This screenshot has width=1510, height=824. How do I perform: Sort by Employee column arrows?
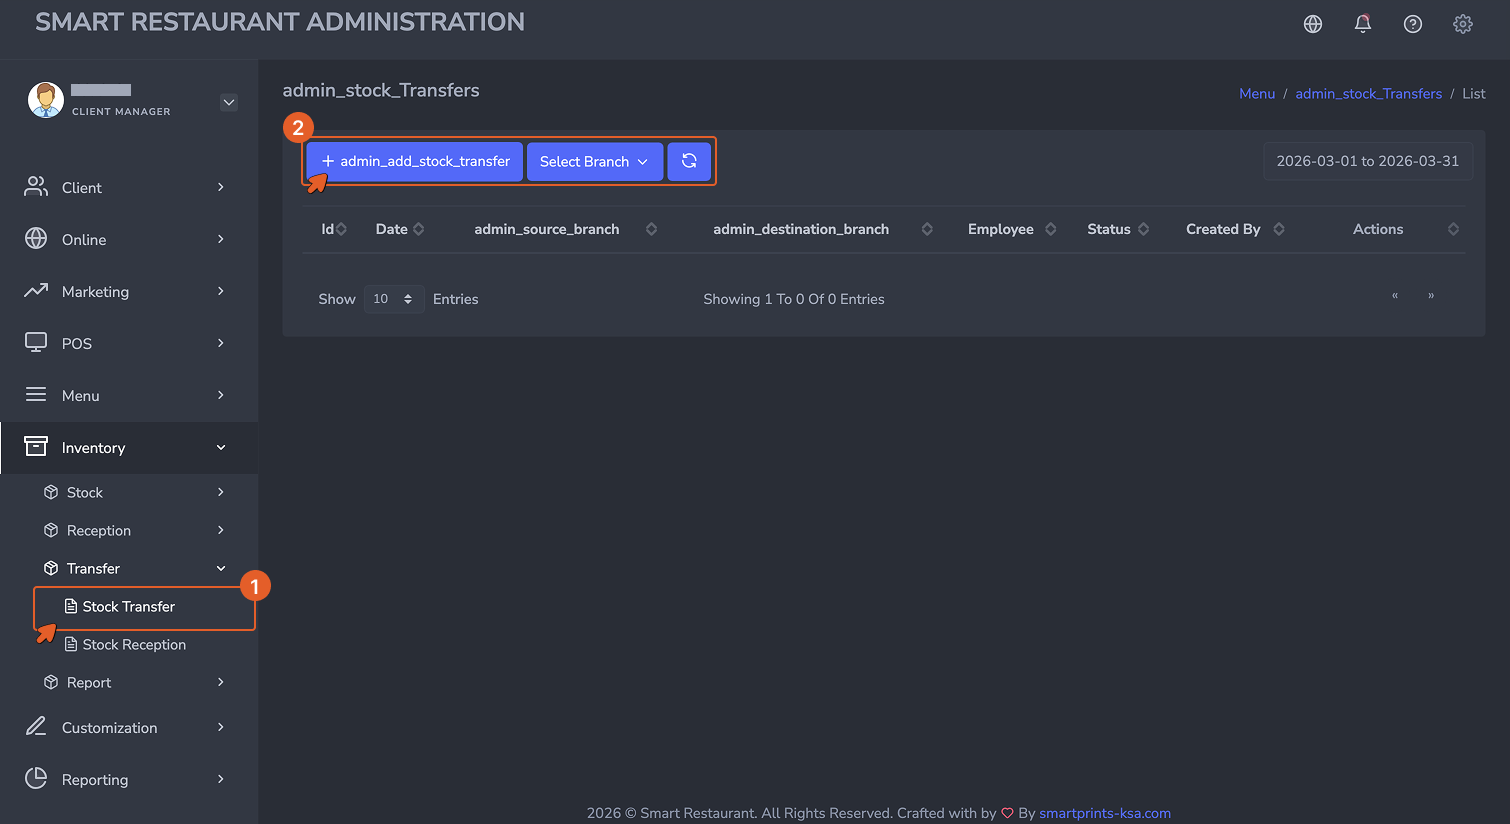point(1051,229)
